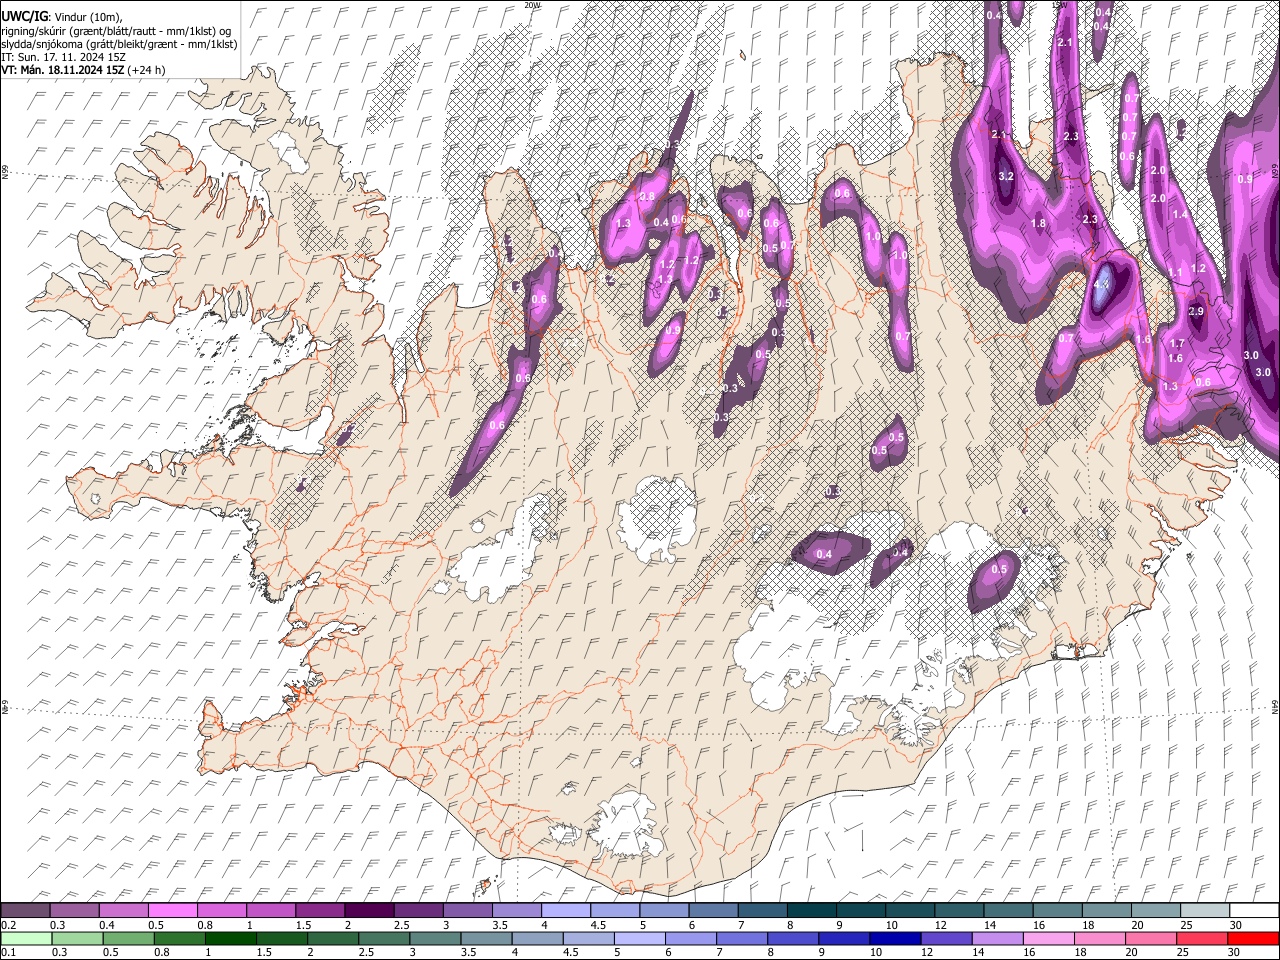The width and height of the screenshot is (1280, 960).
Task: Click the '2.9' precipitation value on the map
Action: point(1196,312)
